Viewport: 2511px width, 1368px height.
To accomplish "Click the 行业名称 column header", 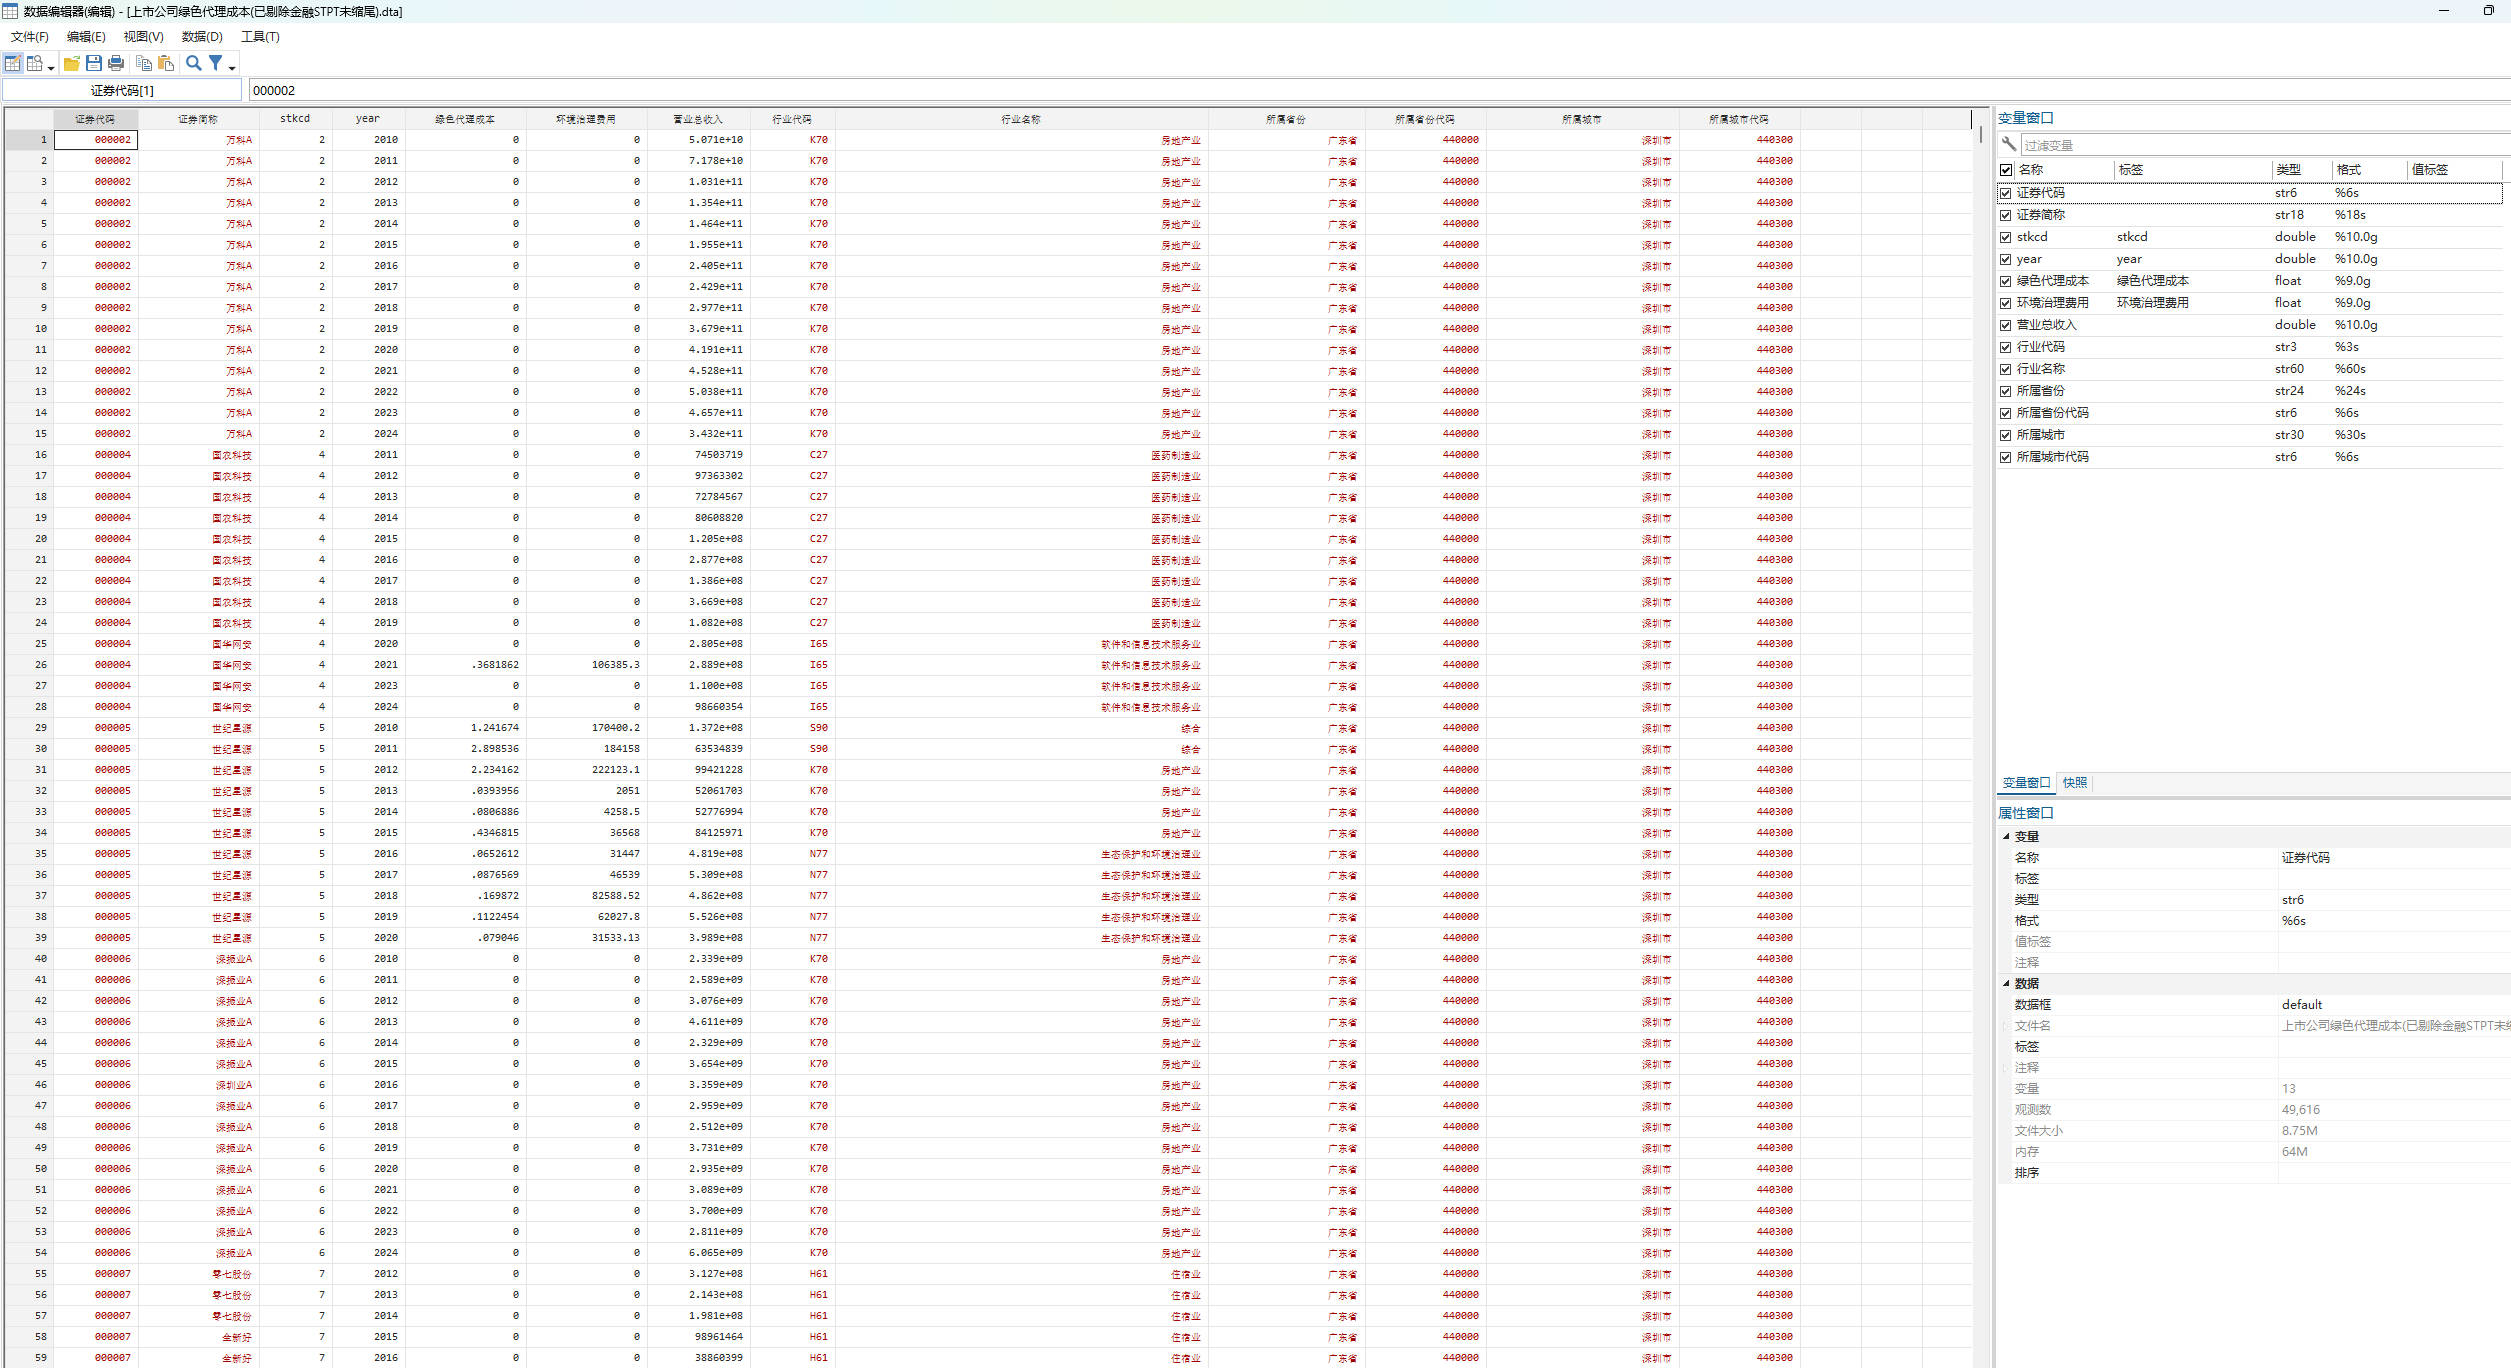I will pyautogui.click(x=1020, y=119).
